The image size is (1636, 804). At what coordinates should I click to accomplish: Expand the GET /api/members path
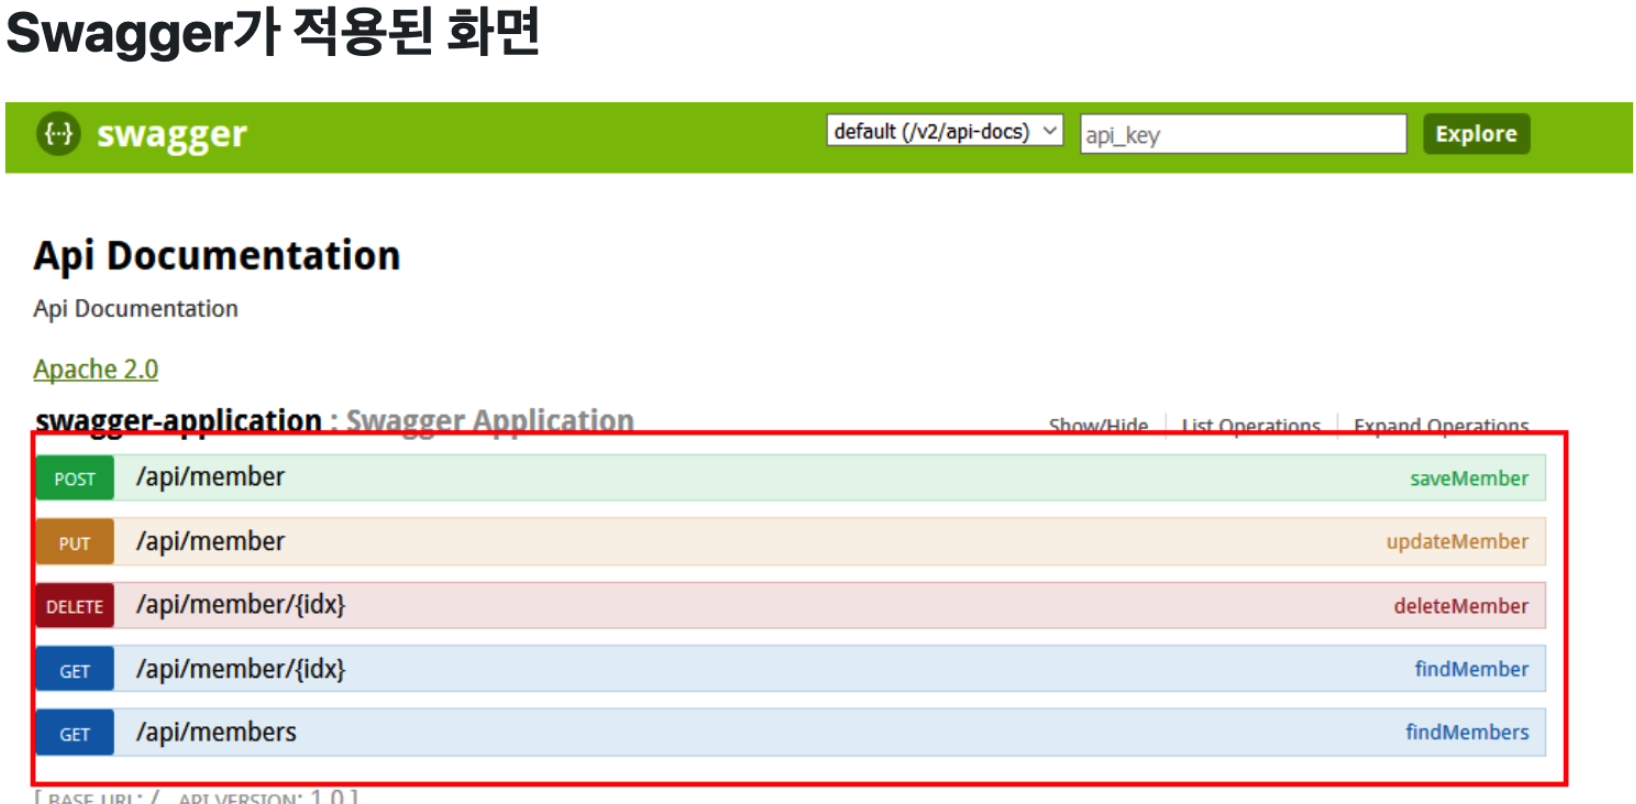click(x=216, y=732)
